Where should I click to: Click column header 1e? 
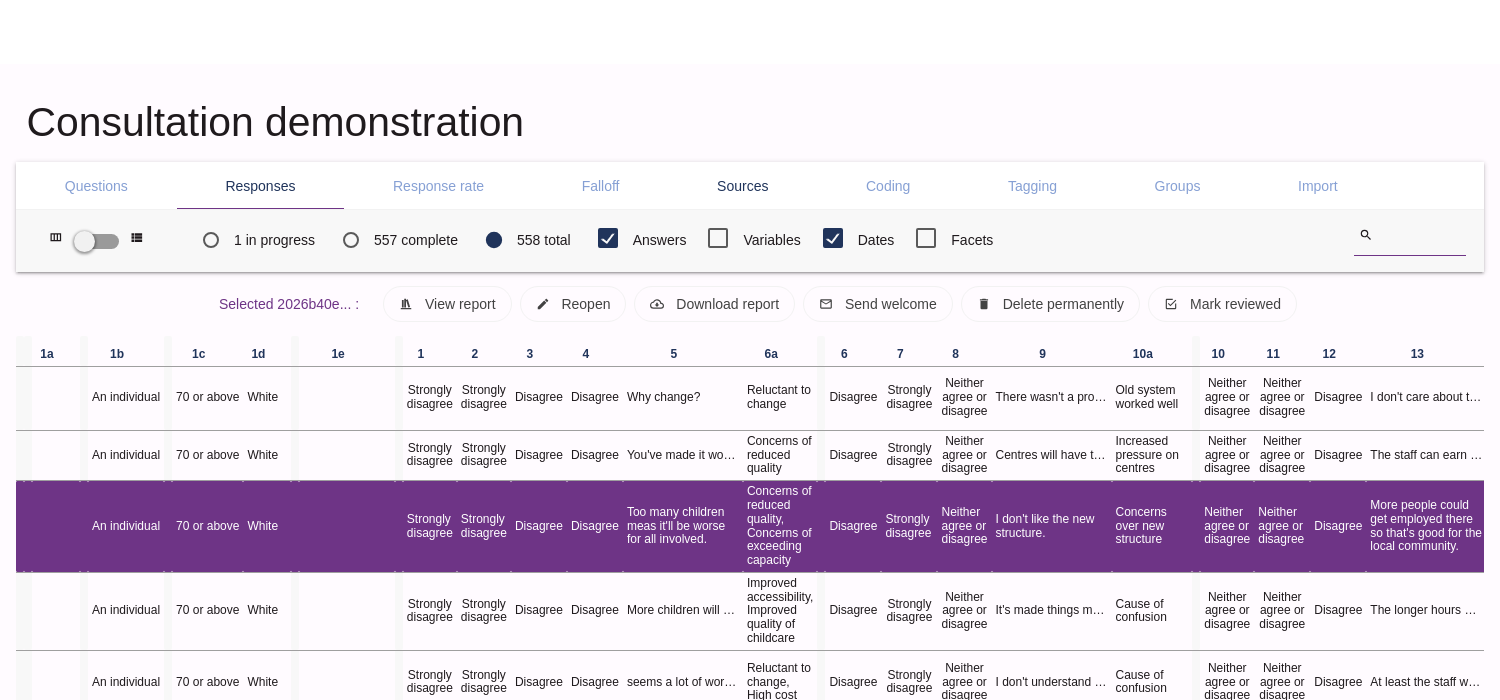[x=338, y=354]
